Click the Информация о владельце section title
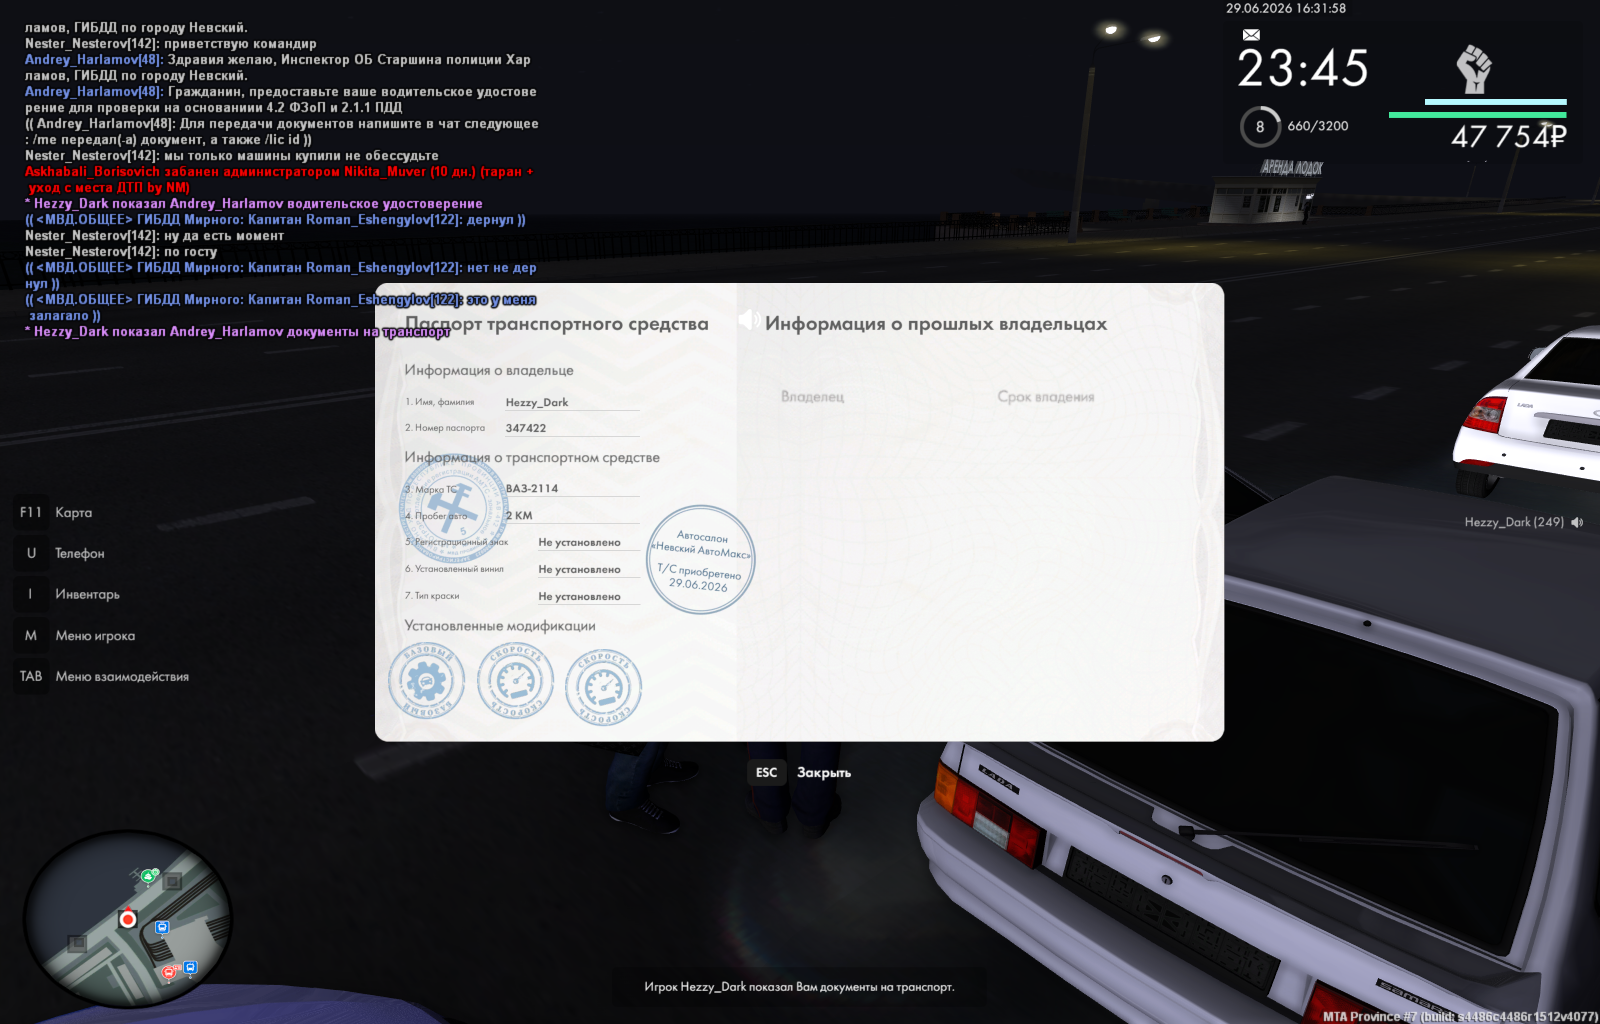This screenshot has height=1024, width=1600. 489,370
